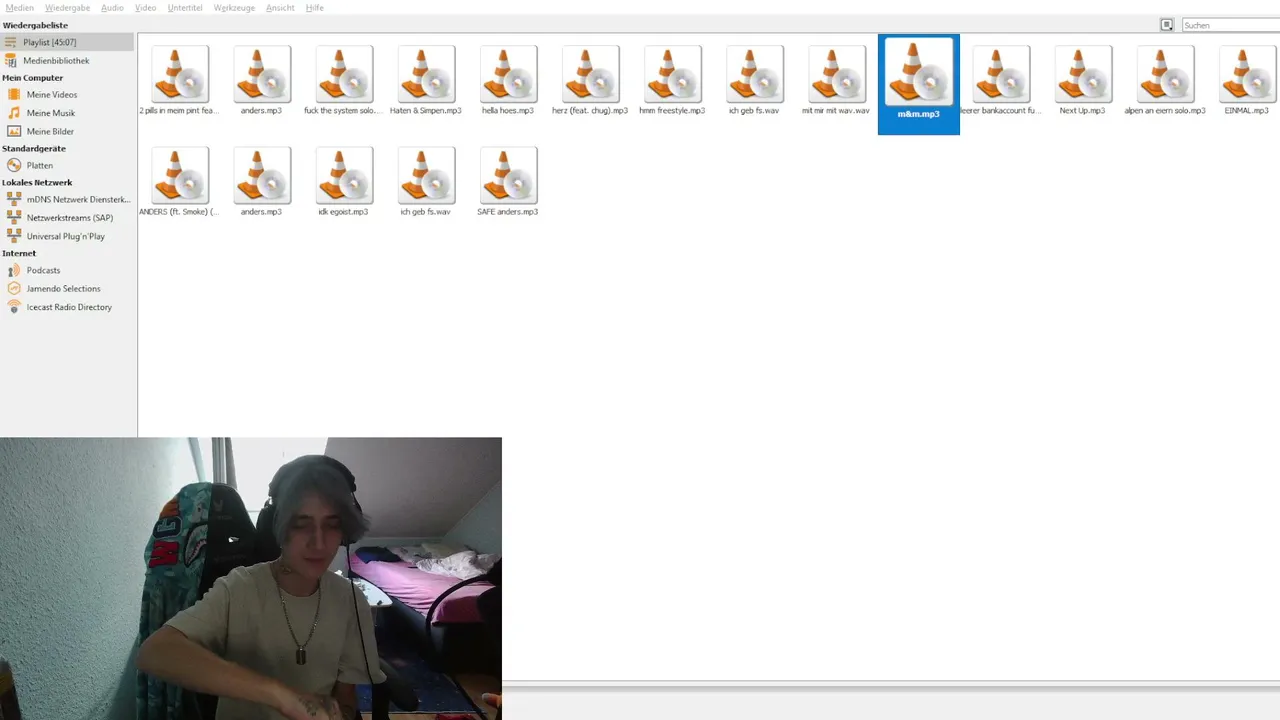This screenshot has height=720, width=1280.
Task: Open Podcasts under Internet
Action: click(x=67, y=271)
